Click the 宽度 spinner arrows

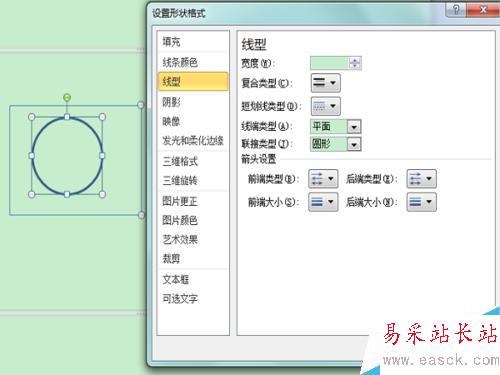point(355,63)
